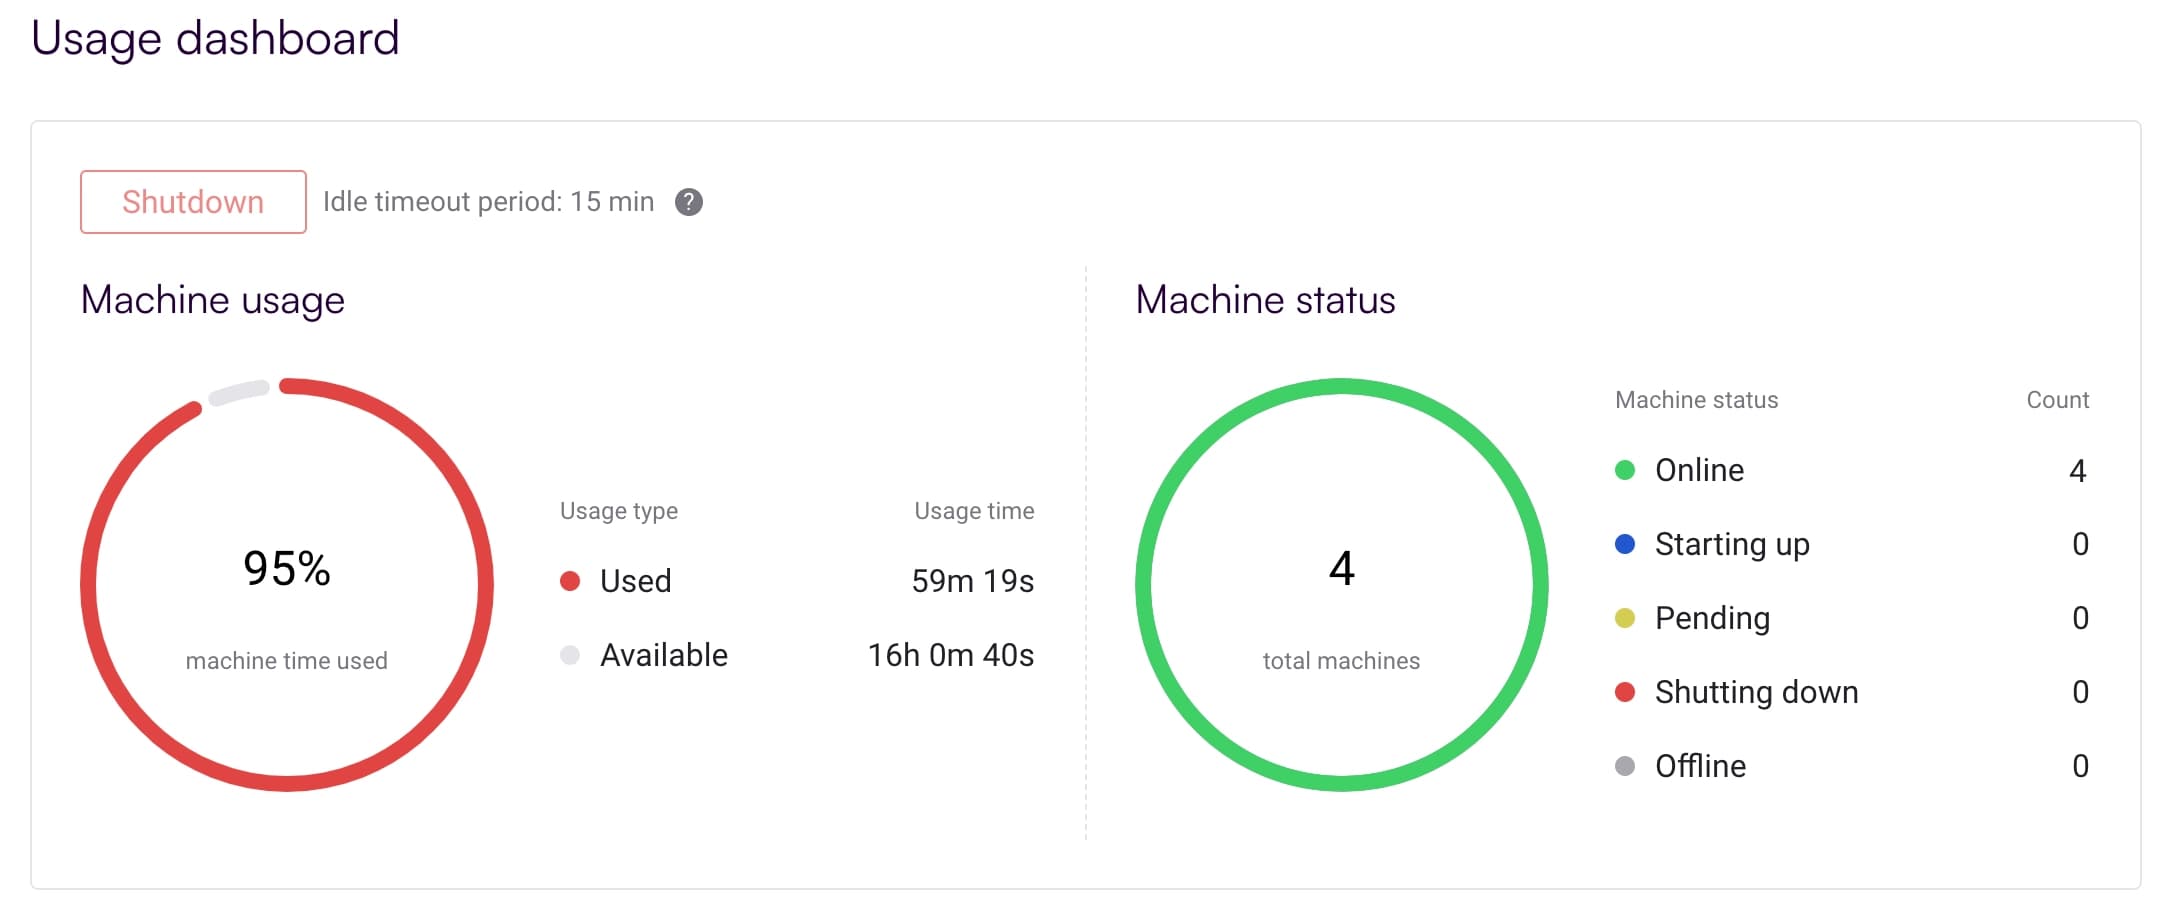Click the 'Online' status row label
The height and width of the screenshot is (920, 2172).
(1700, 470)
